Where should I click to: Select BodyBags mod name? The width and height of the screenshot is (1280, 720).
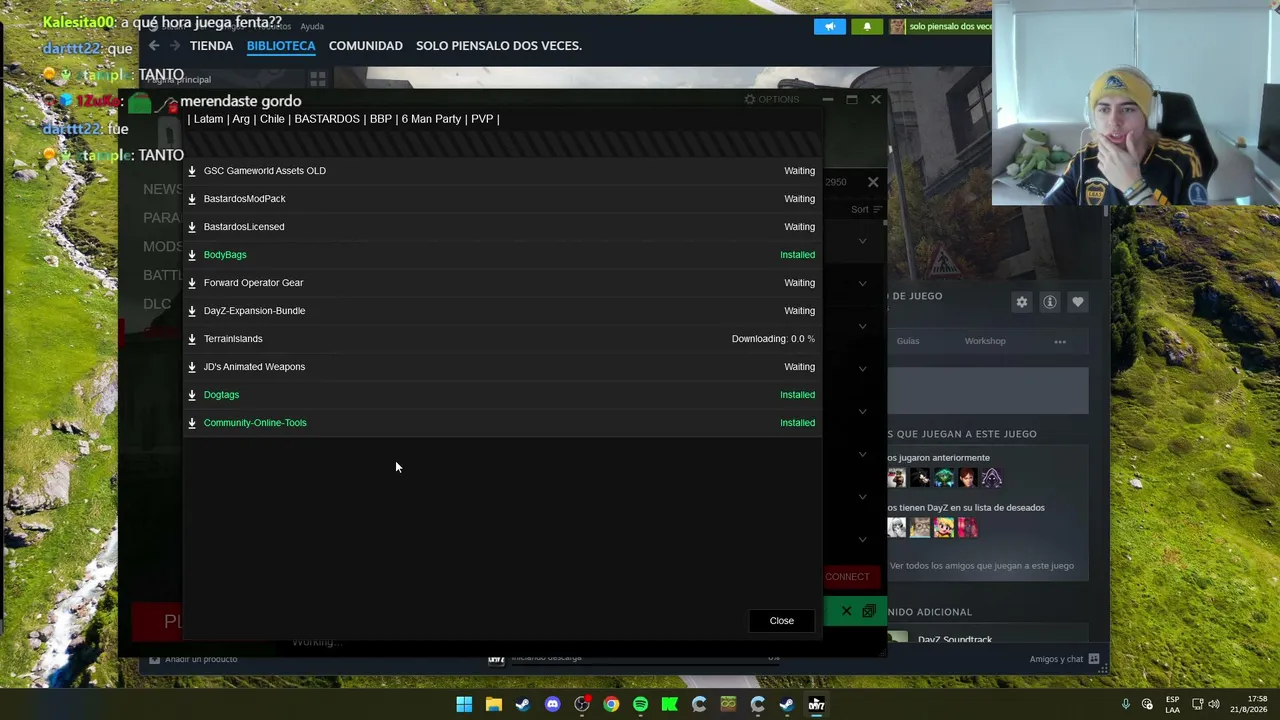225,255
